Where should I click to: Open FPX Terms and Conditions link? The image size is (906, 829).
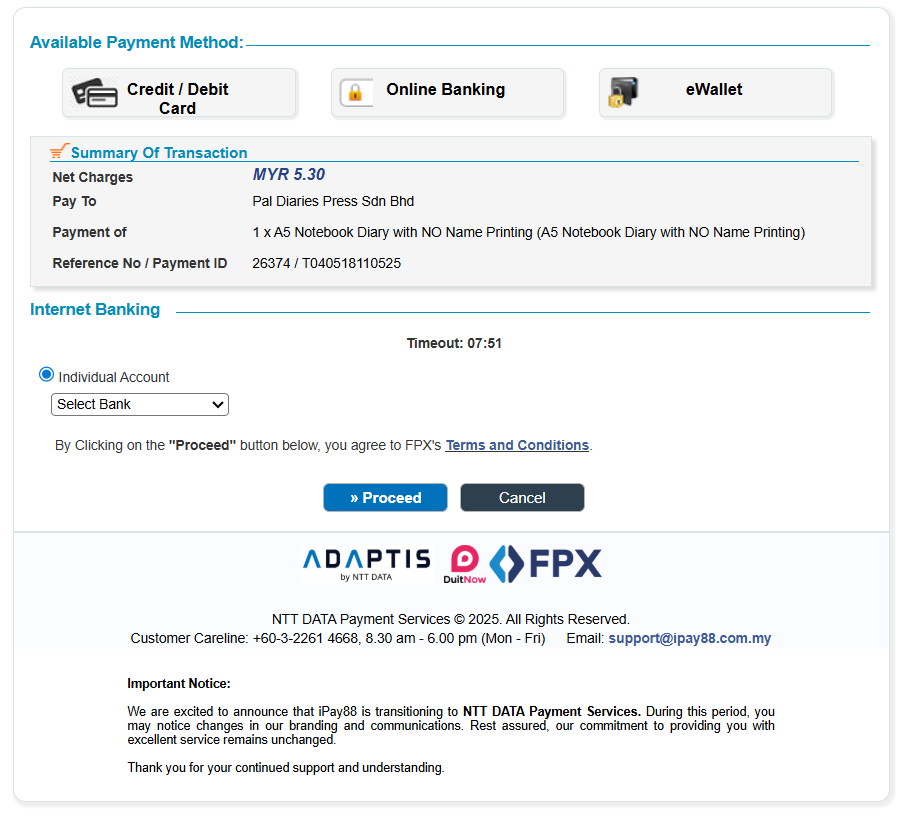(x=517, y=445)
